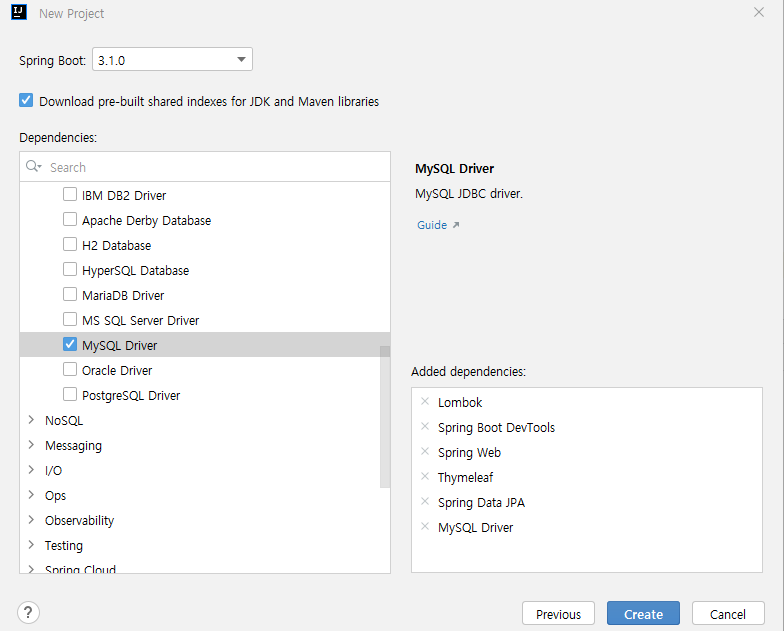Viewport: 784px width, 631px height.
Task: Remove Lombok from added dependencies
Action: tap(425, 402)
